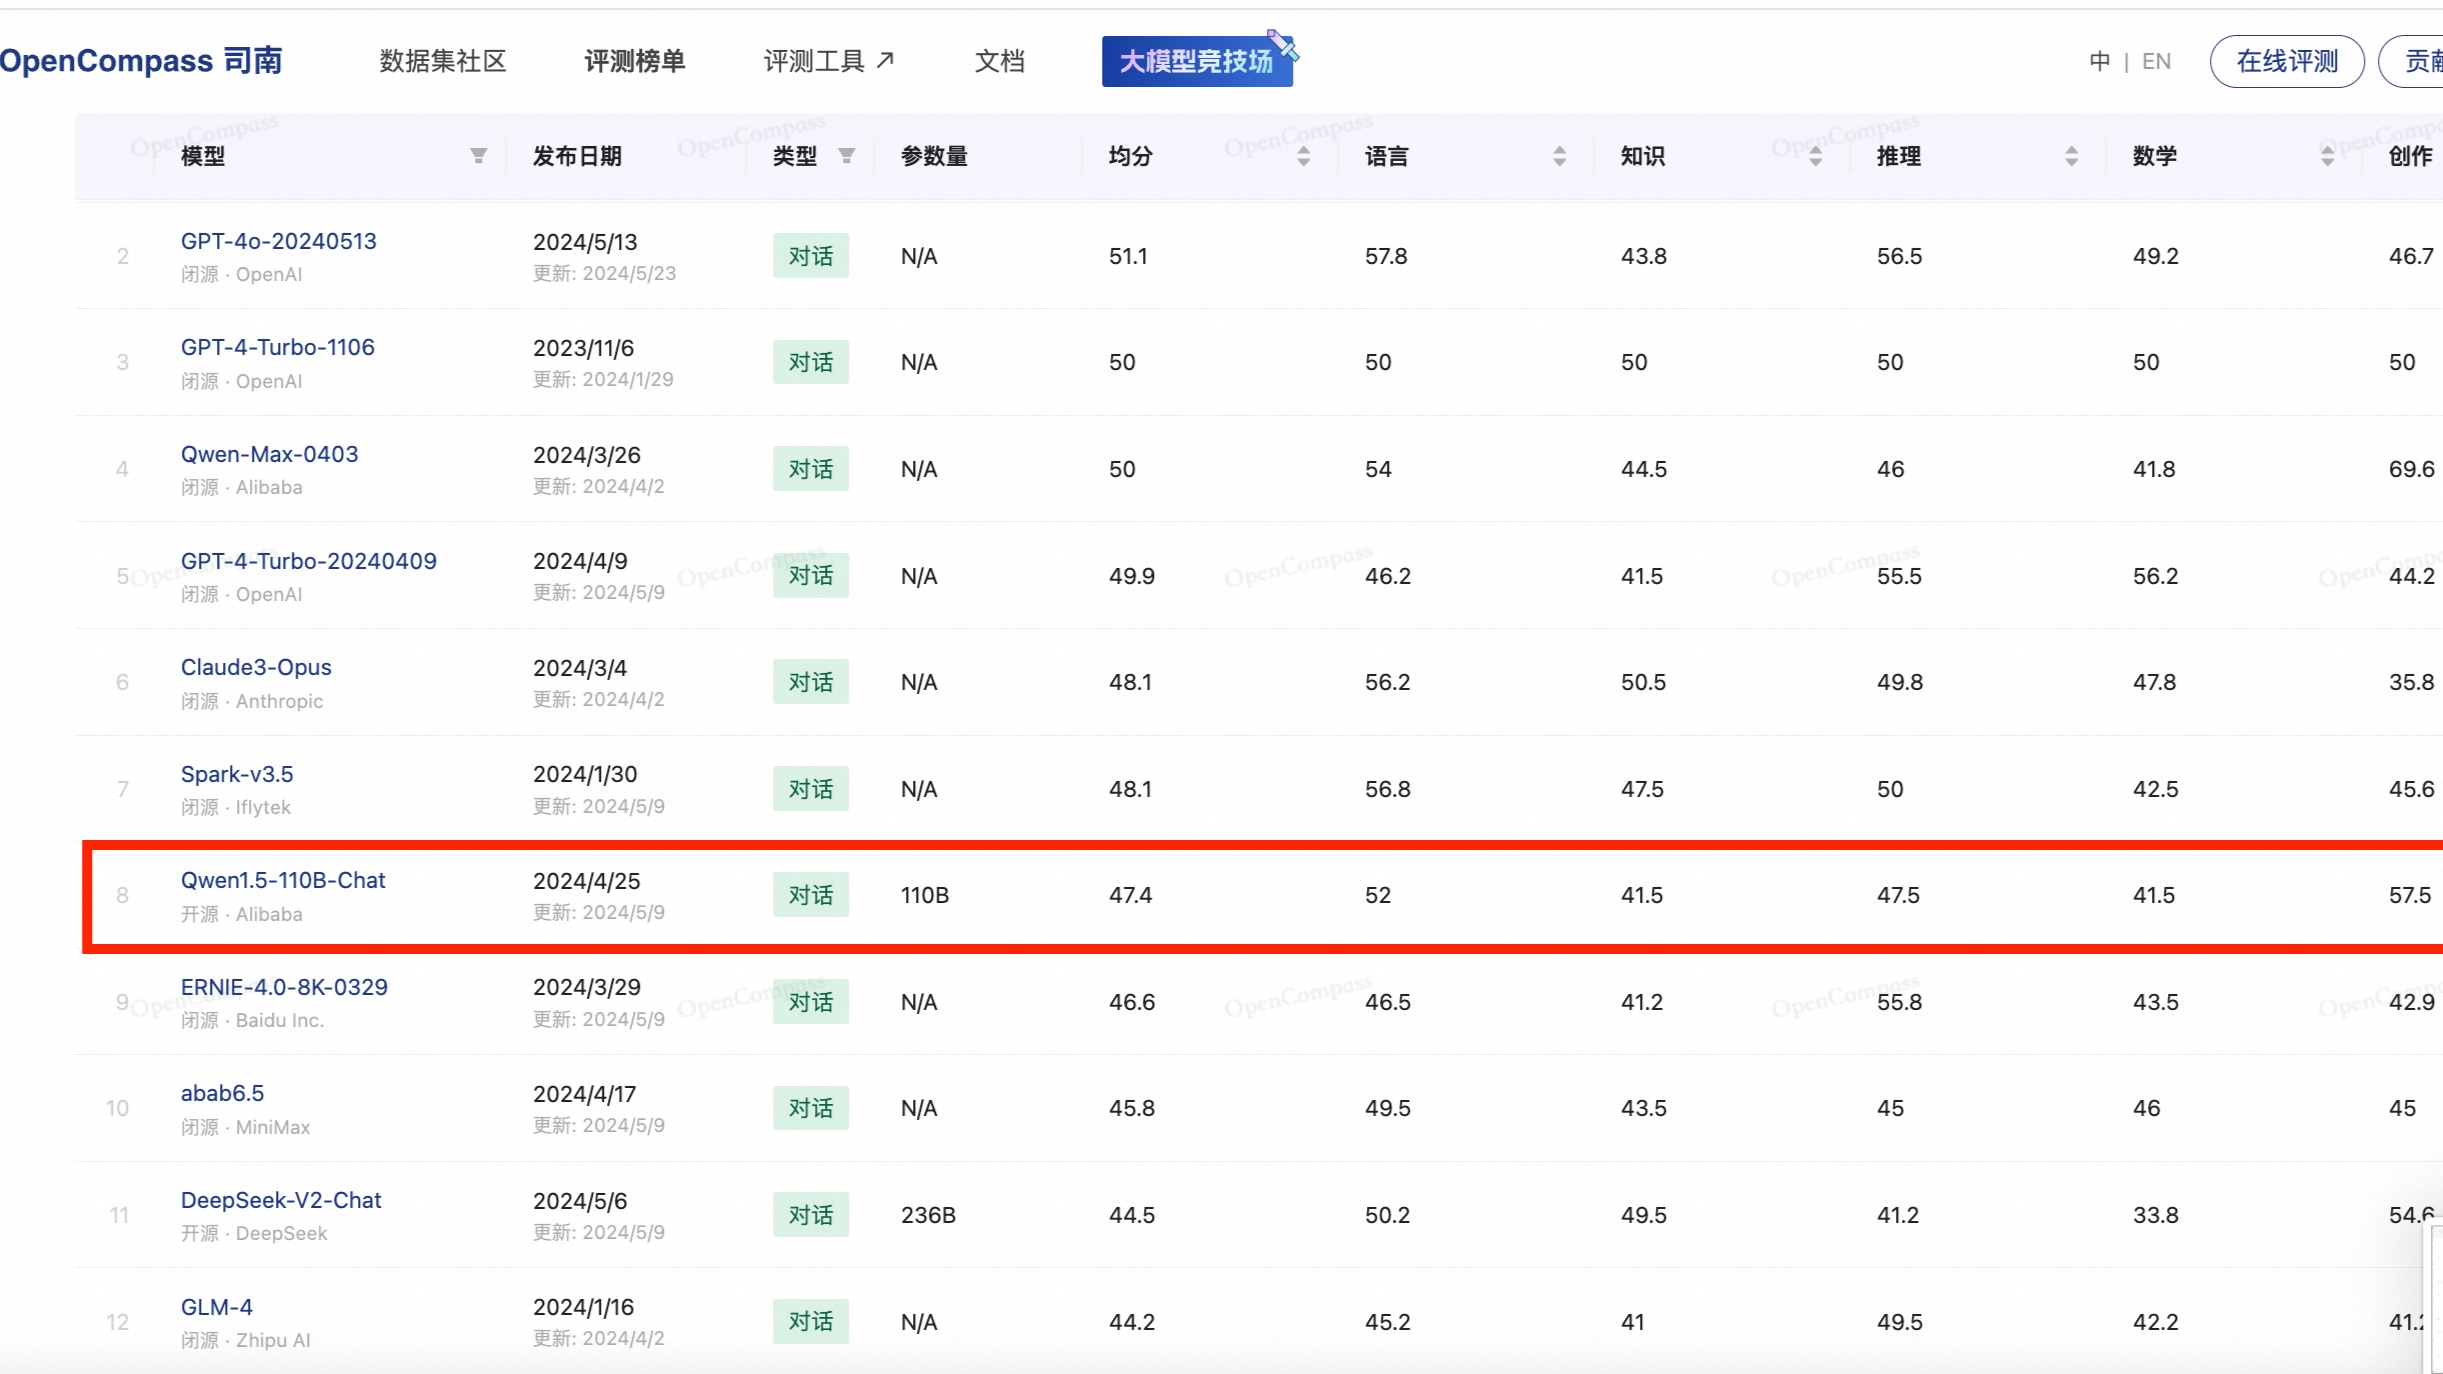The height and width of the screenshot is (1374, 2443).
Task: Click the 对话 tag in Qwen1.5-110B-Chat row
Action: (811, 895)
